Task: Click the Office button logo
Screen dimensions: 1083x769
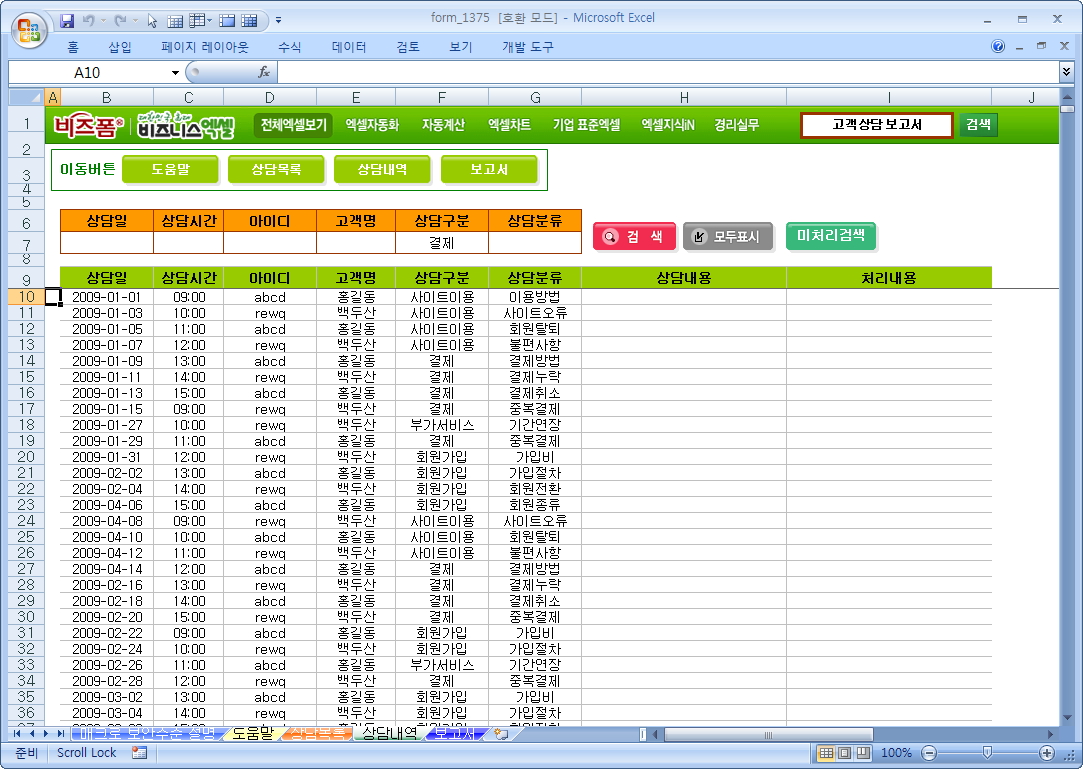Action: (x=30, y=27)
